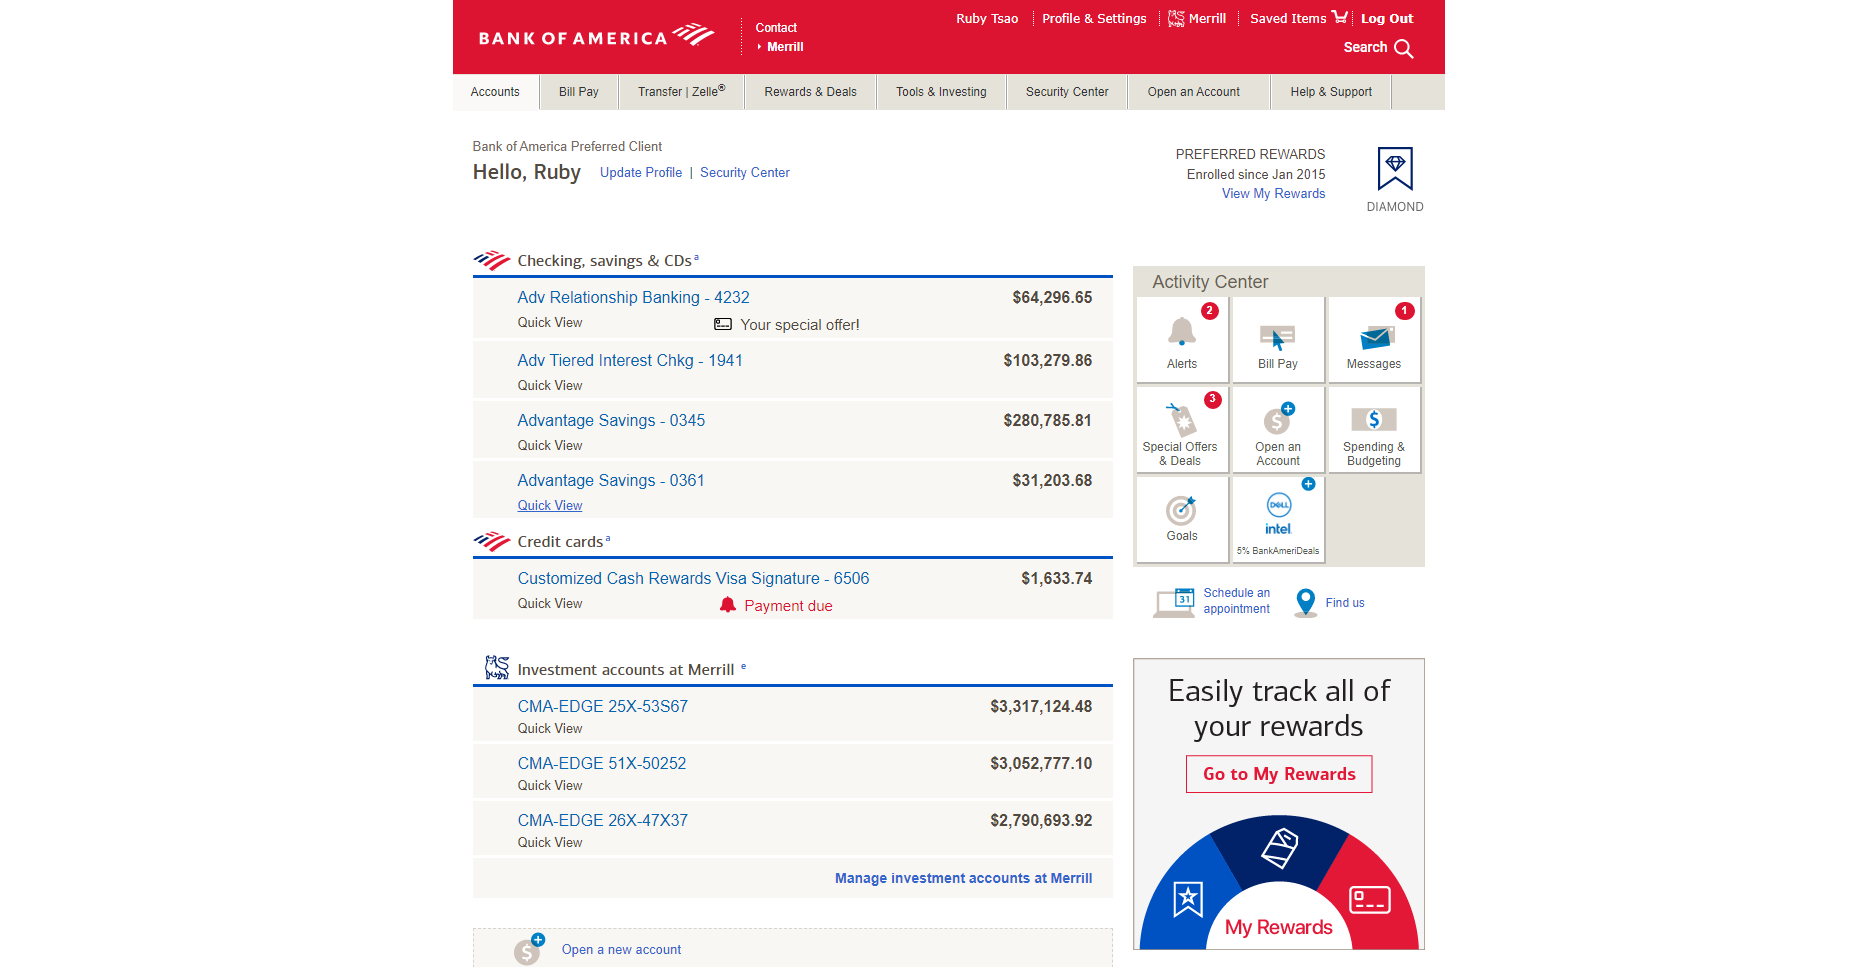This screenshot has width=1858, height=967.
Task: Click Log Out
Action: pos(1387,18)
